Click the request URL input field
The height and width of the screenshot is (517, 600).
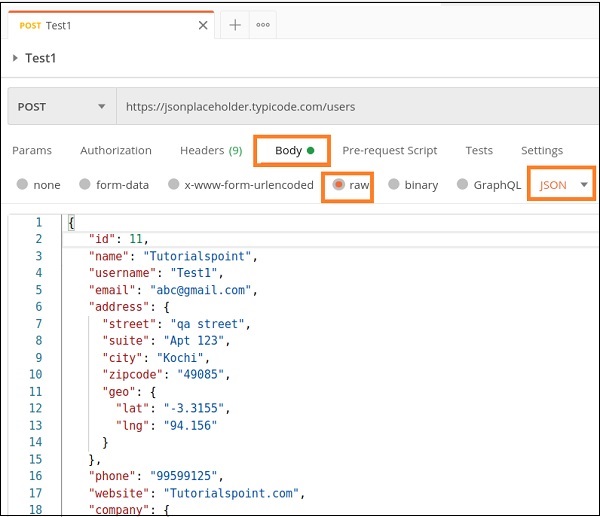tap(350, 106)
